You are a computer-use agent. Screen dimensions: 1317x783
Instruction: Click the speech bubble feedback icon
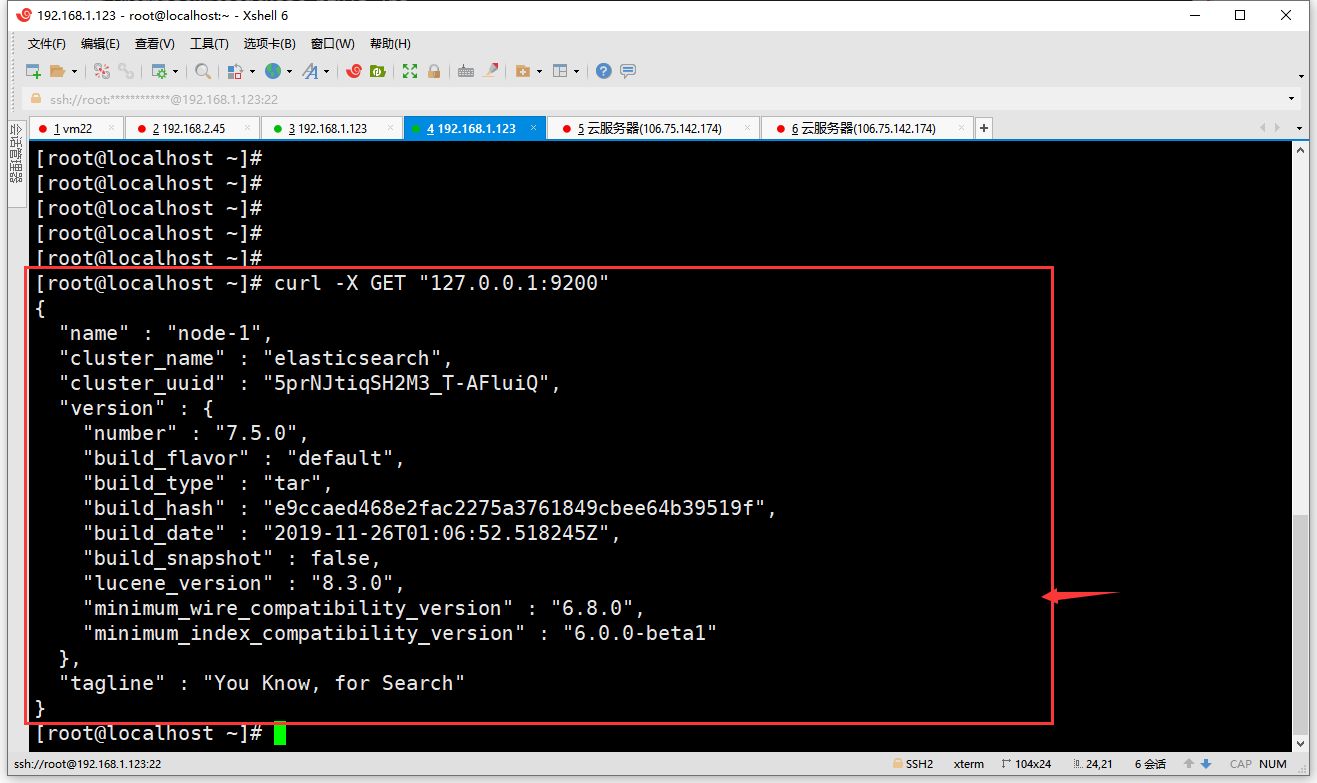(628, 71)
